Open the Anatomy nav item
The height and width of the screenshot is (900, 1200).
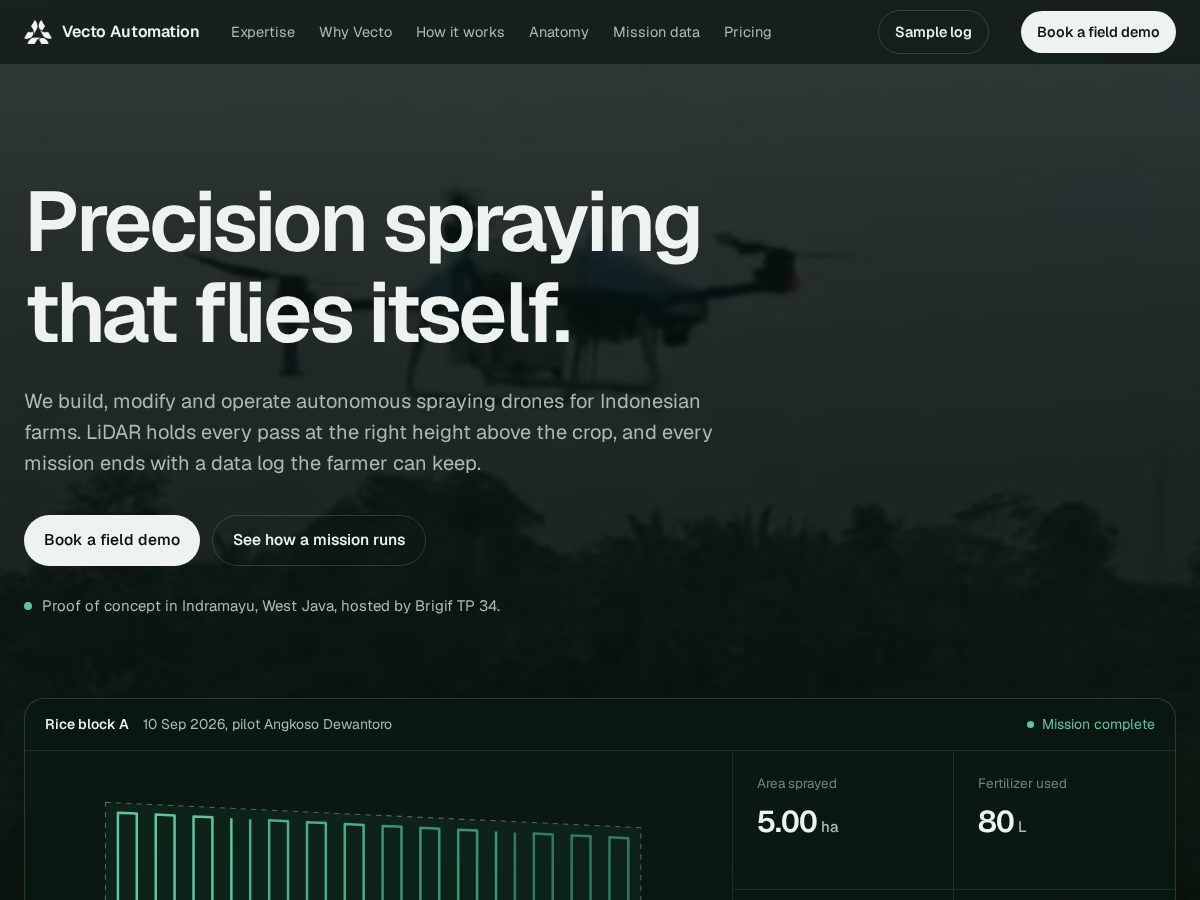(558, 32)
